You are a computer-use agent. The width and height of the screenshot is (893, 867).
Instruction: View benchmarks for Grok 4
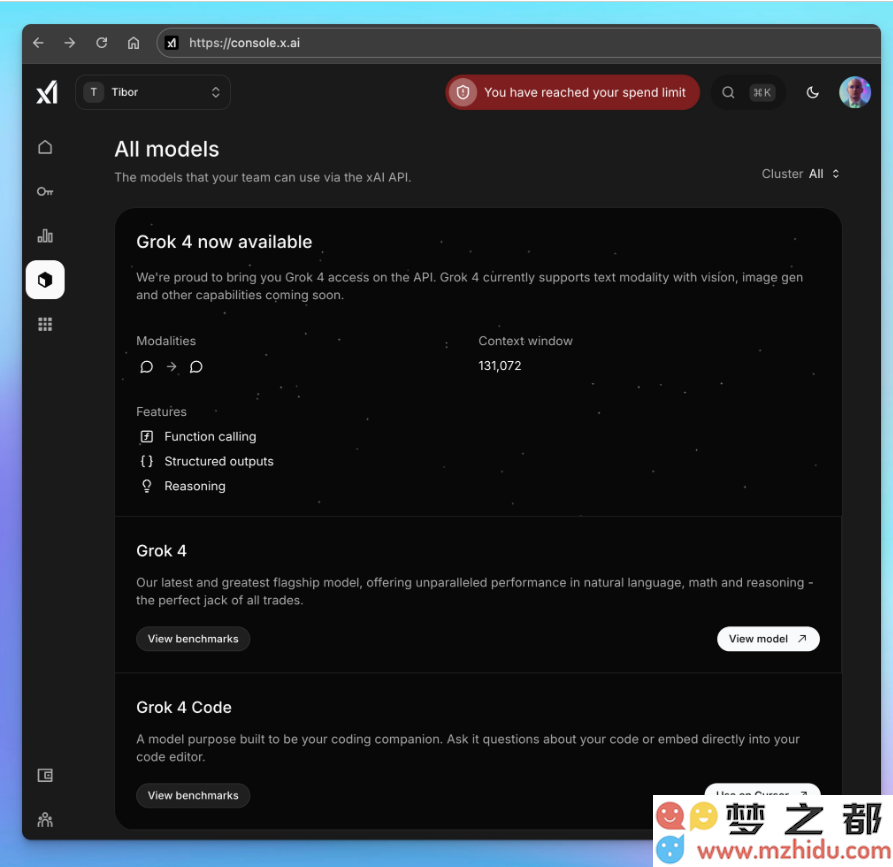coord(193,639)
